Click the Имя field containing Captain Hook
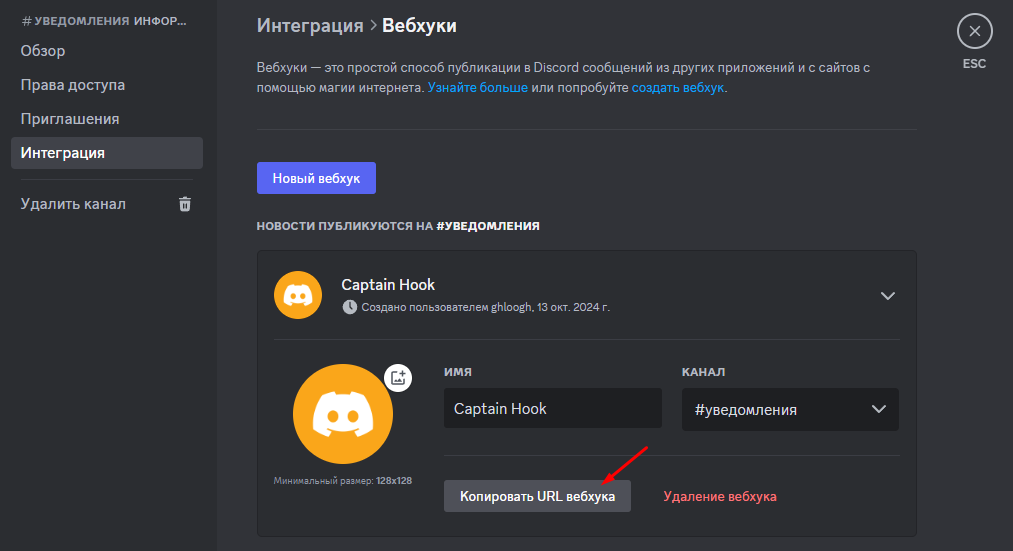Viewport: 1013px width, 551px height. [x=552, y=408]
